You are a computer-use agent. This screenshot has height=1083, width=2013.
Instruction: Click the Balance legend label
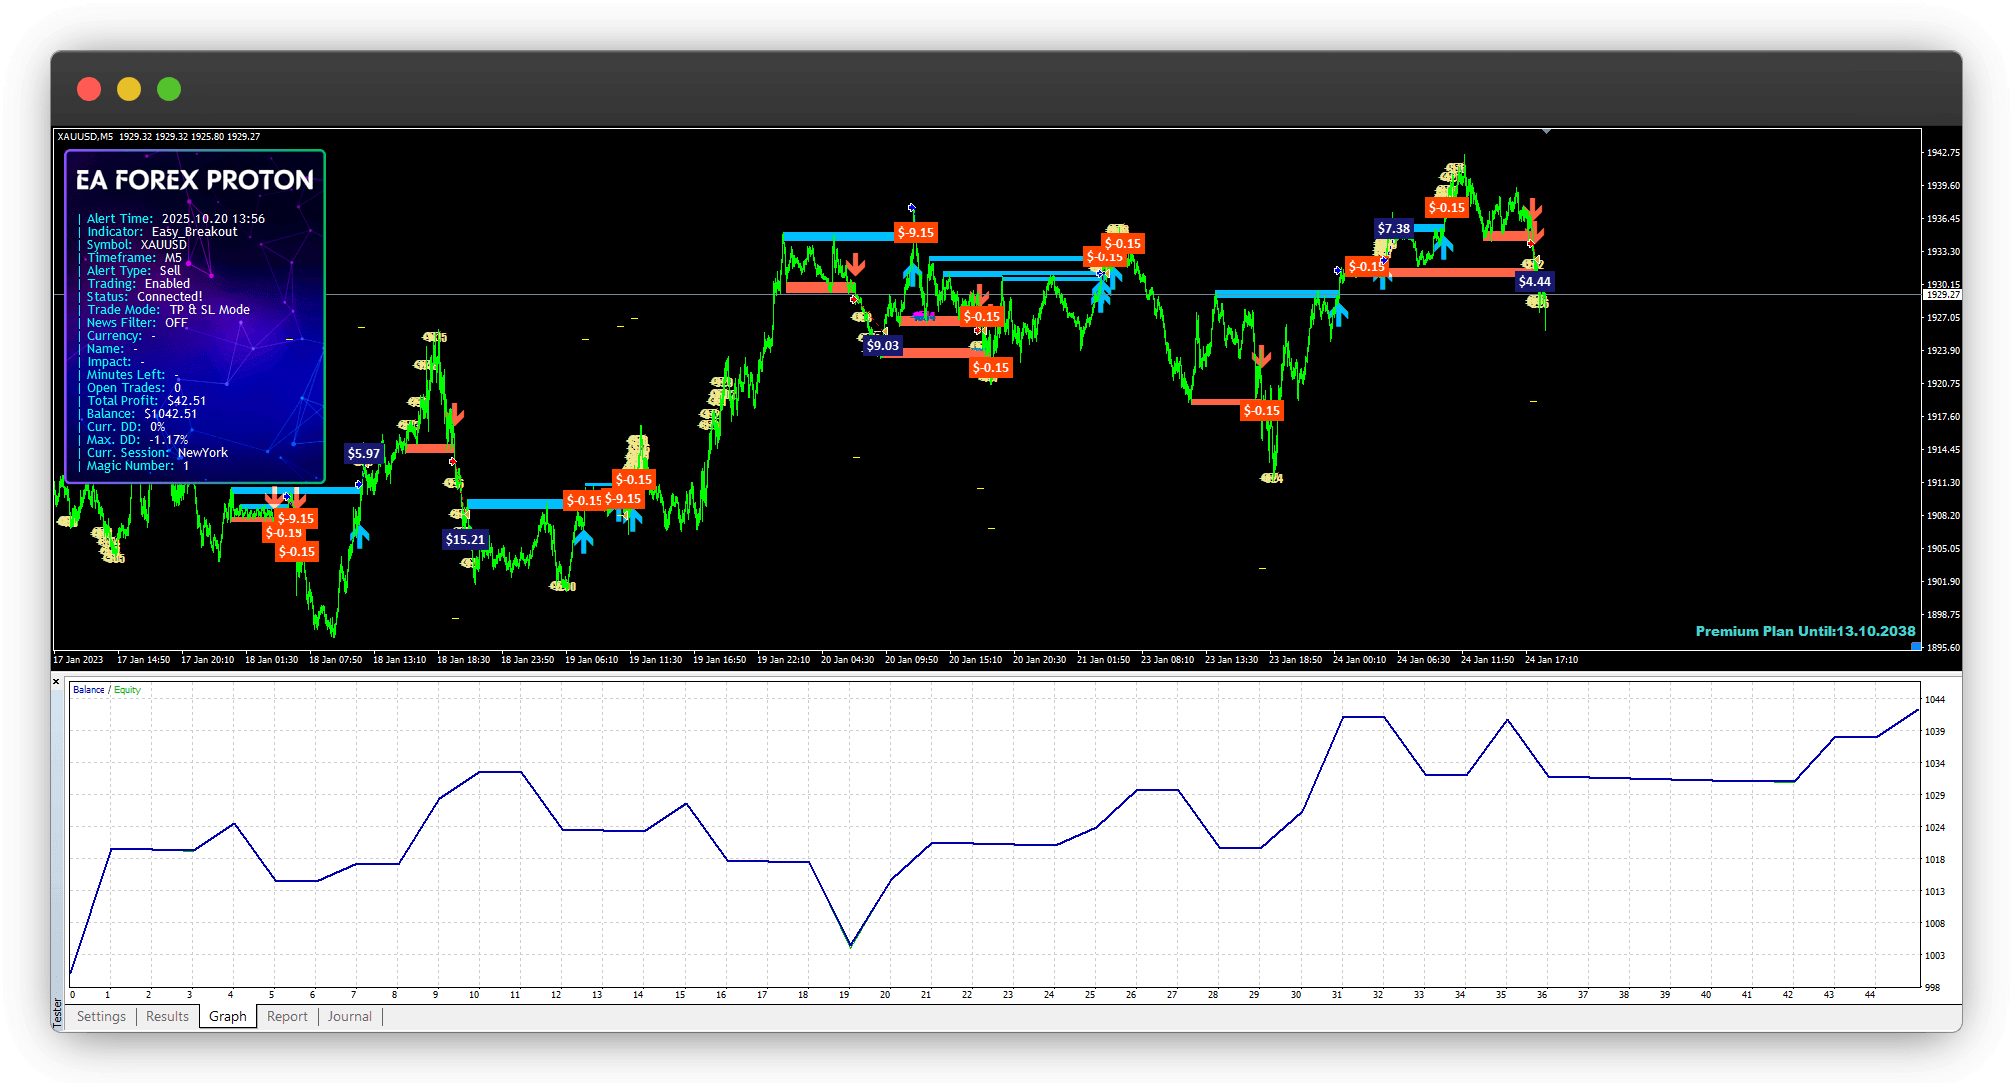tap(88, 690)
